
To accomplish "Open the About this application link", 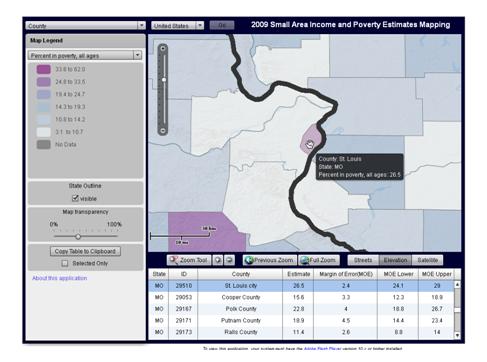I will pyautogui.click(x=60, y=278).
